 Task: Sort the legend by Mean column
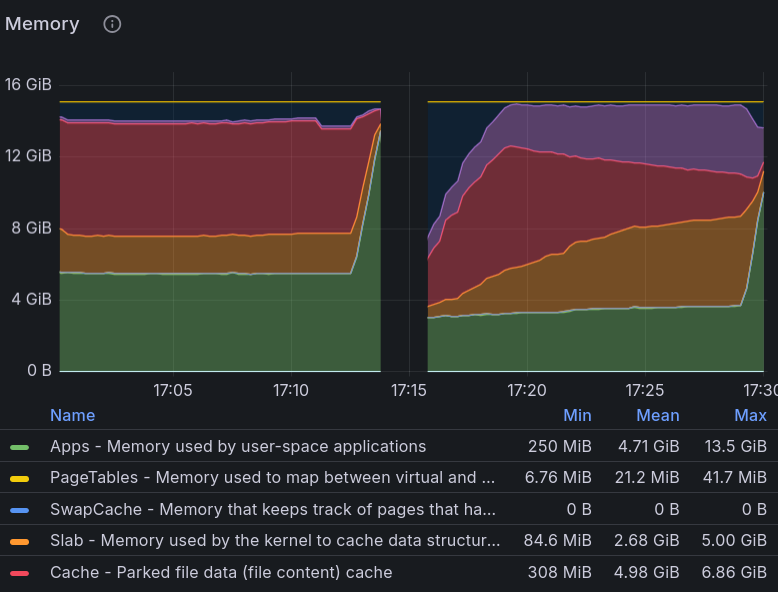(x=658, y=415)
